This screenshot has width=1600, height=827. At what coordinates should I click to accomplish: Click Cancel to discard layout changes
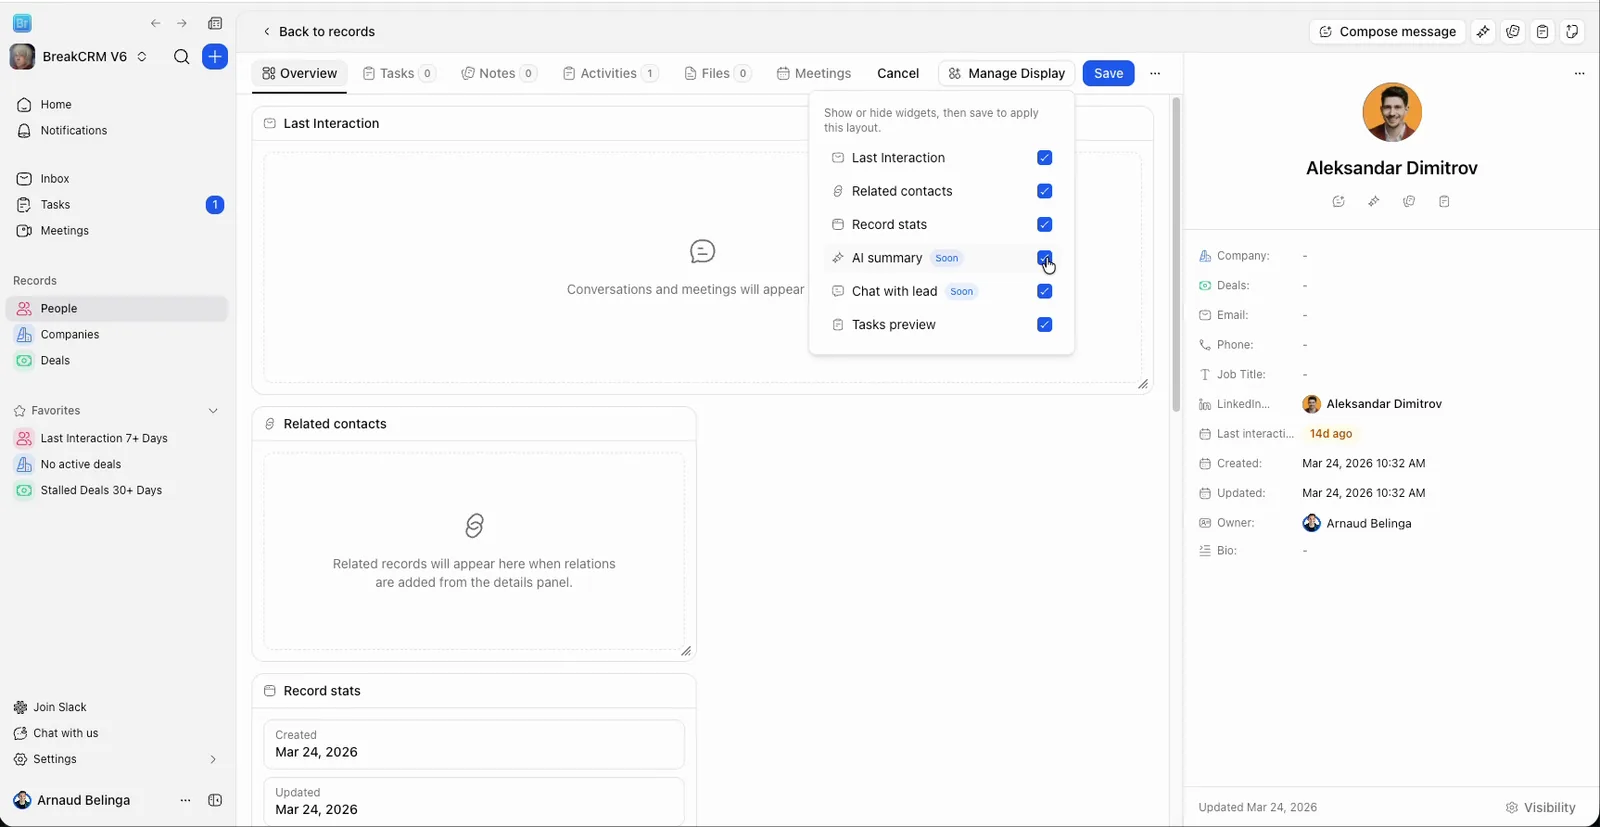(x=898, y=73)
